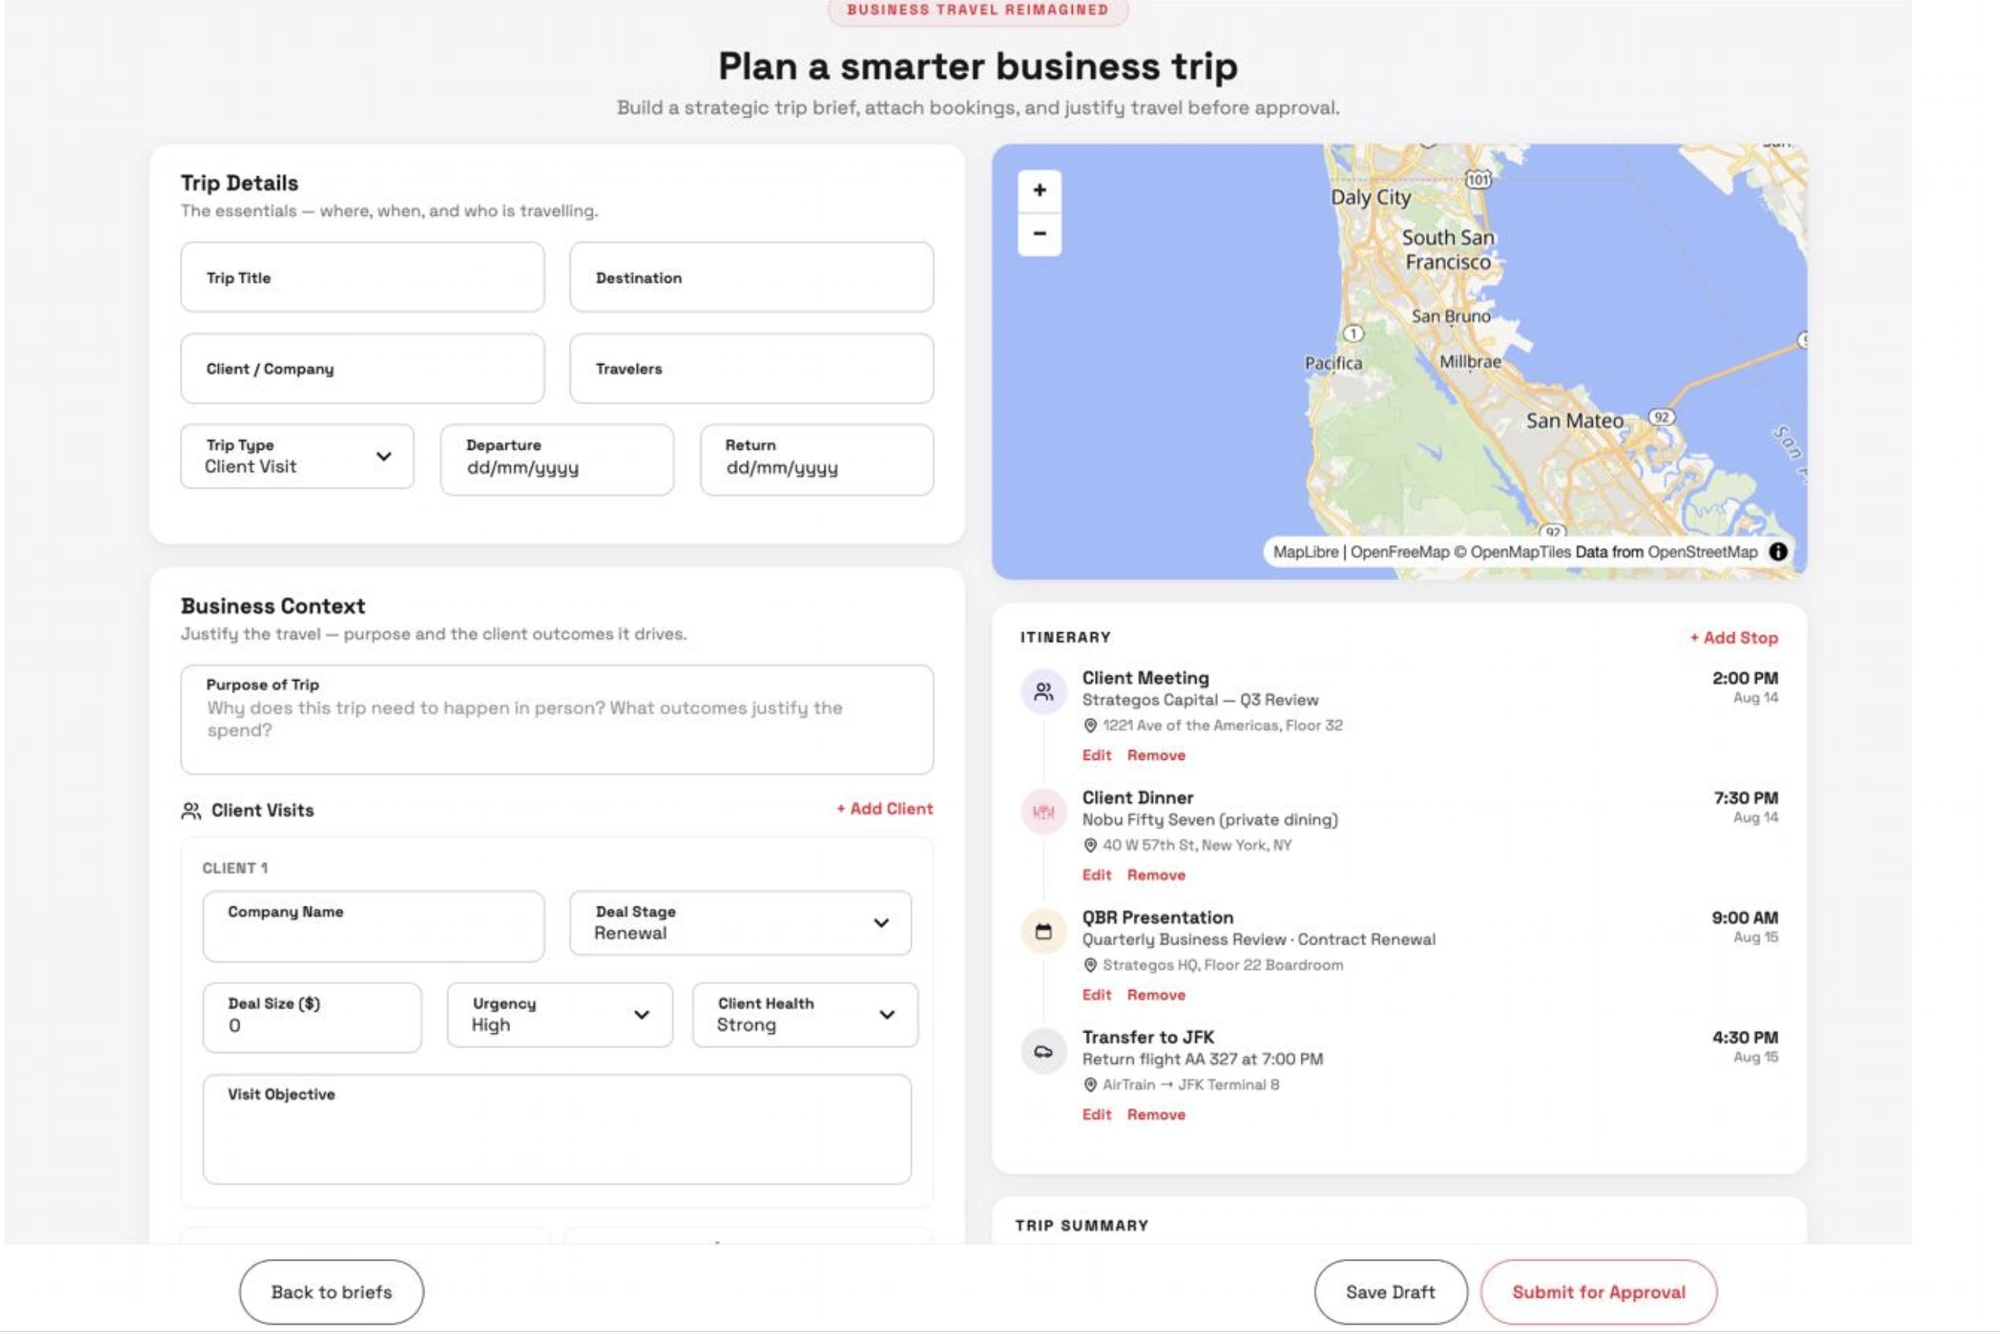Click 'Return flight AA 327 at 7:00 PM' text
The image size is (2000, 1334).
(1202, 1059)
